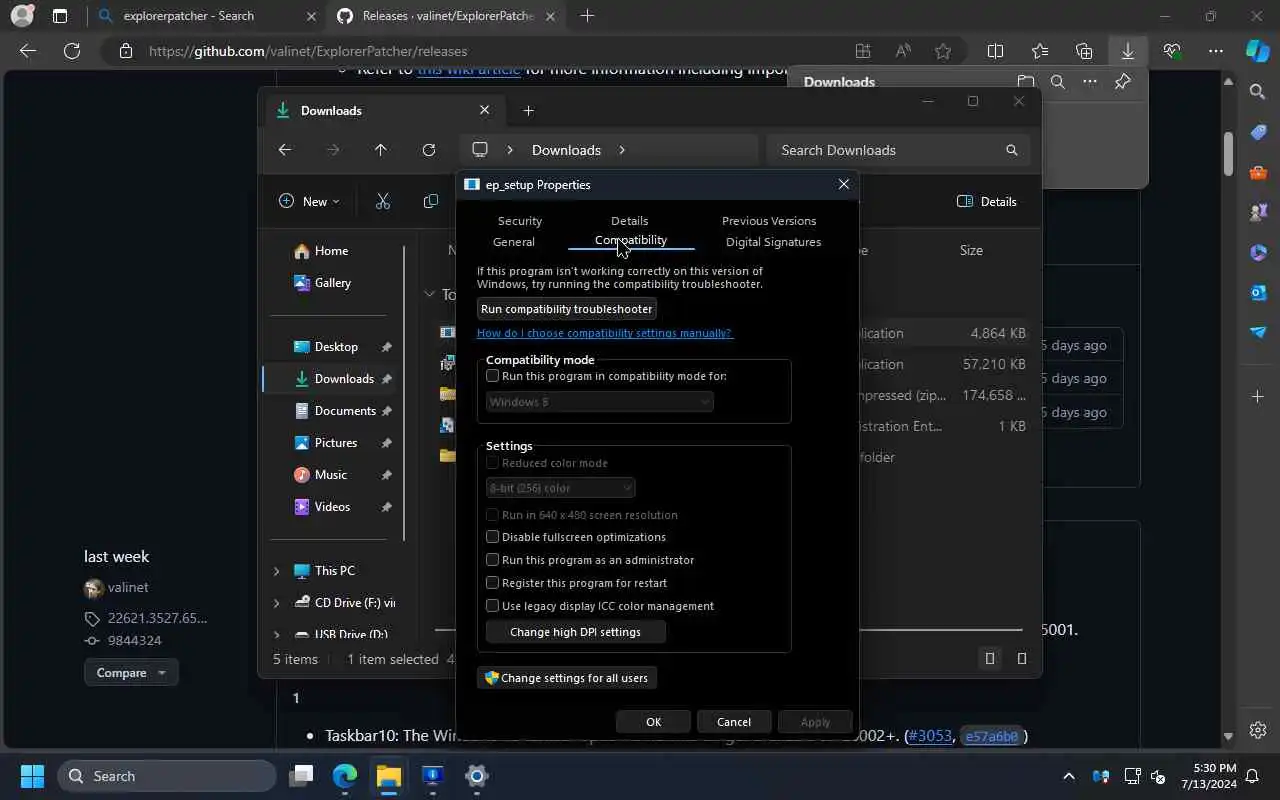Confirm properties with OK button
Image resolution: width=1280 pixels, height=800 pixels.
653,722
